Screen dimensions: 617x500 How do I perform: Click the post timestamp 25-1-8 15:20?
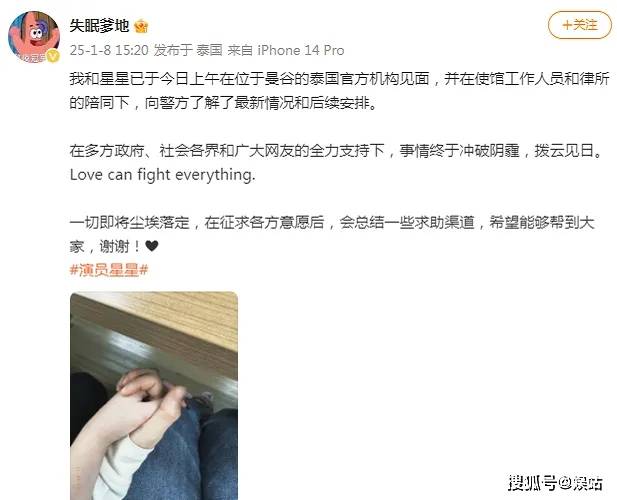[x=109, y=50]
